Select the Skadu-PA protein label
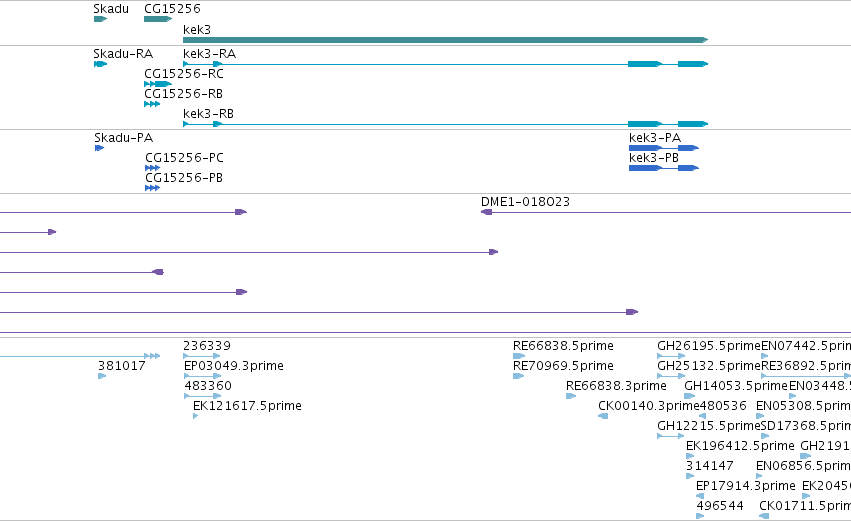The width and height of the screenshot is (851, 521). coord(124,138)
